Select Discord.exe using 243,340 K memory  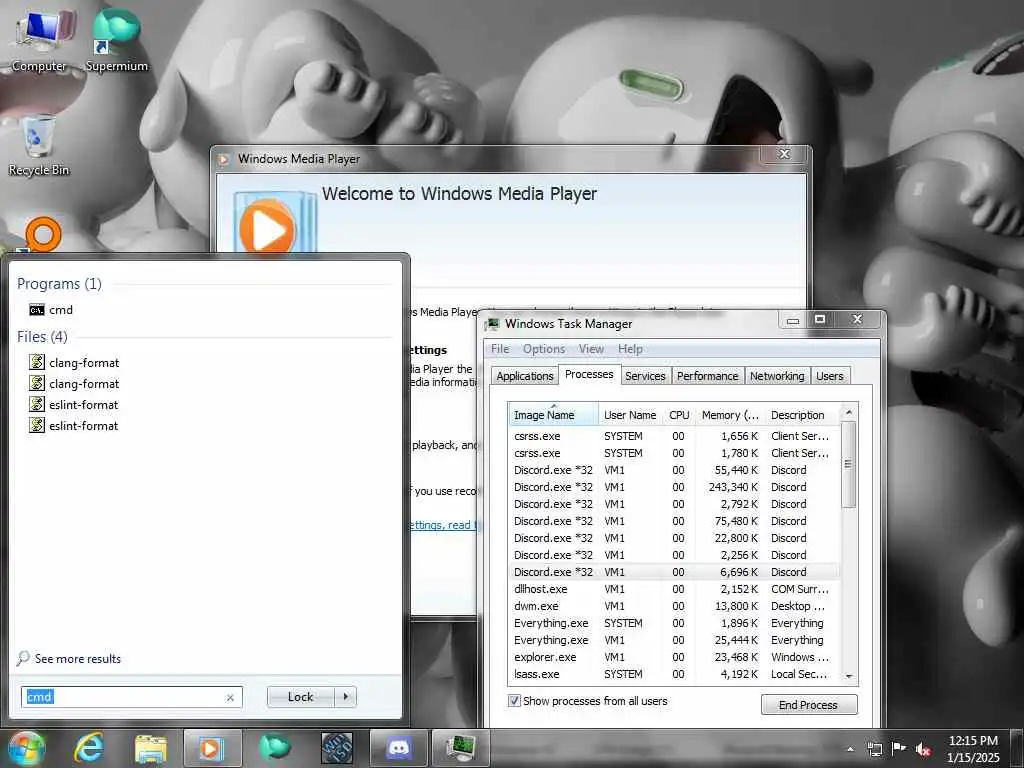tap(675, 487)
